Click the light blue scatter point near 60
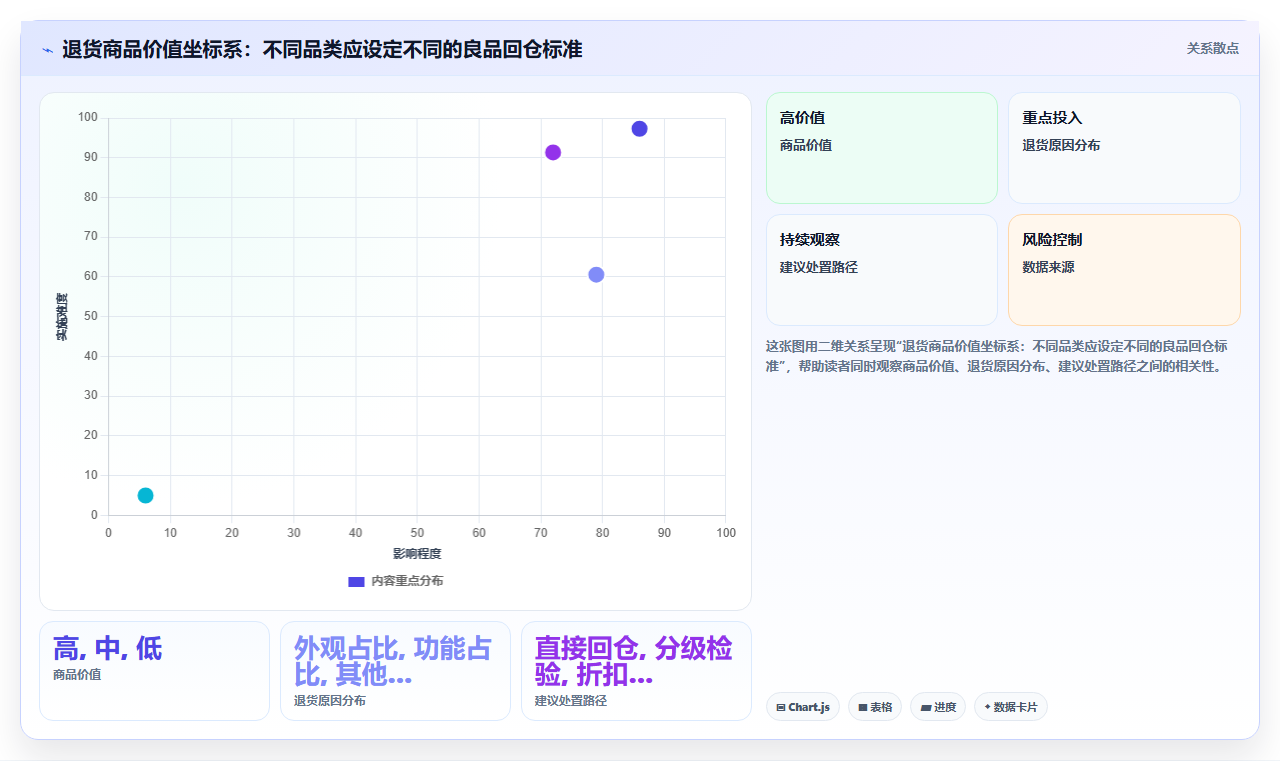Image resolution: width=1280 pixels, height=761 pixels. (596, 275)
